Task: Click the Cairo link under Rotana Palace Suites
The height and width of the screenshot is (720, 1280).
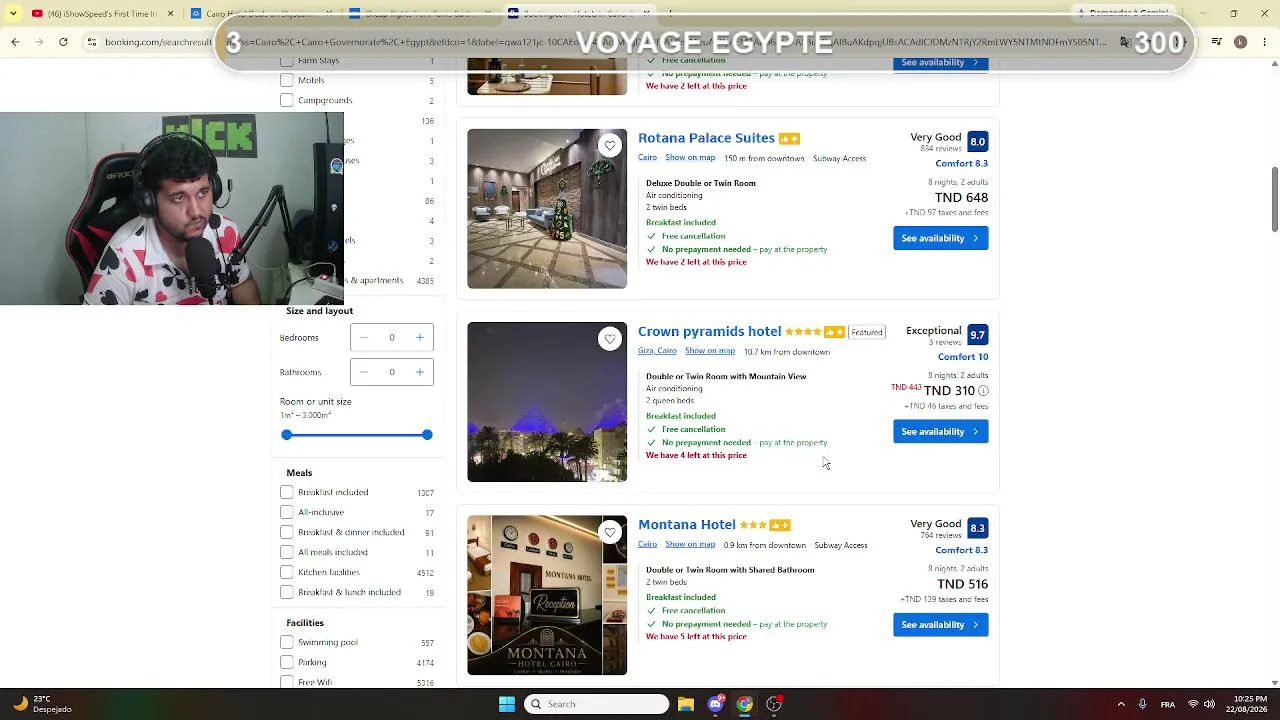Action: (x=647, y=158)
